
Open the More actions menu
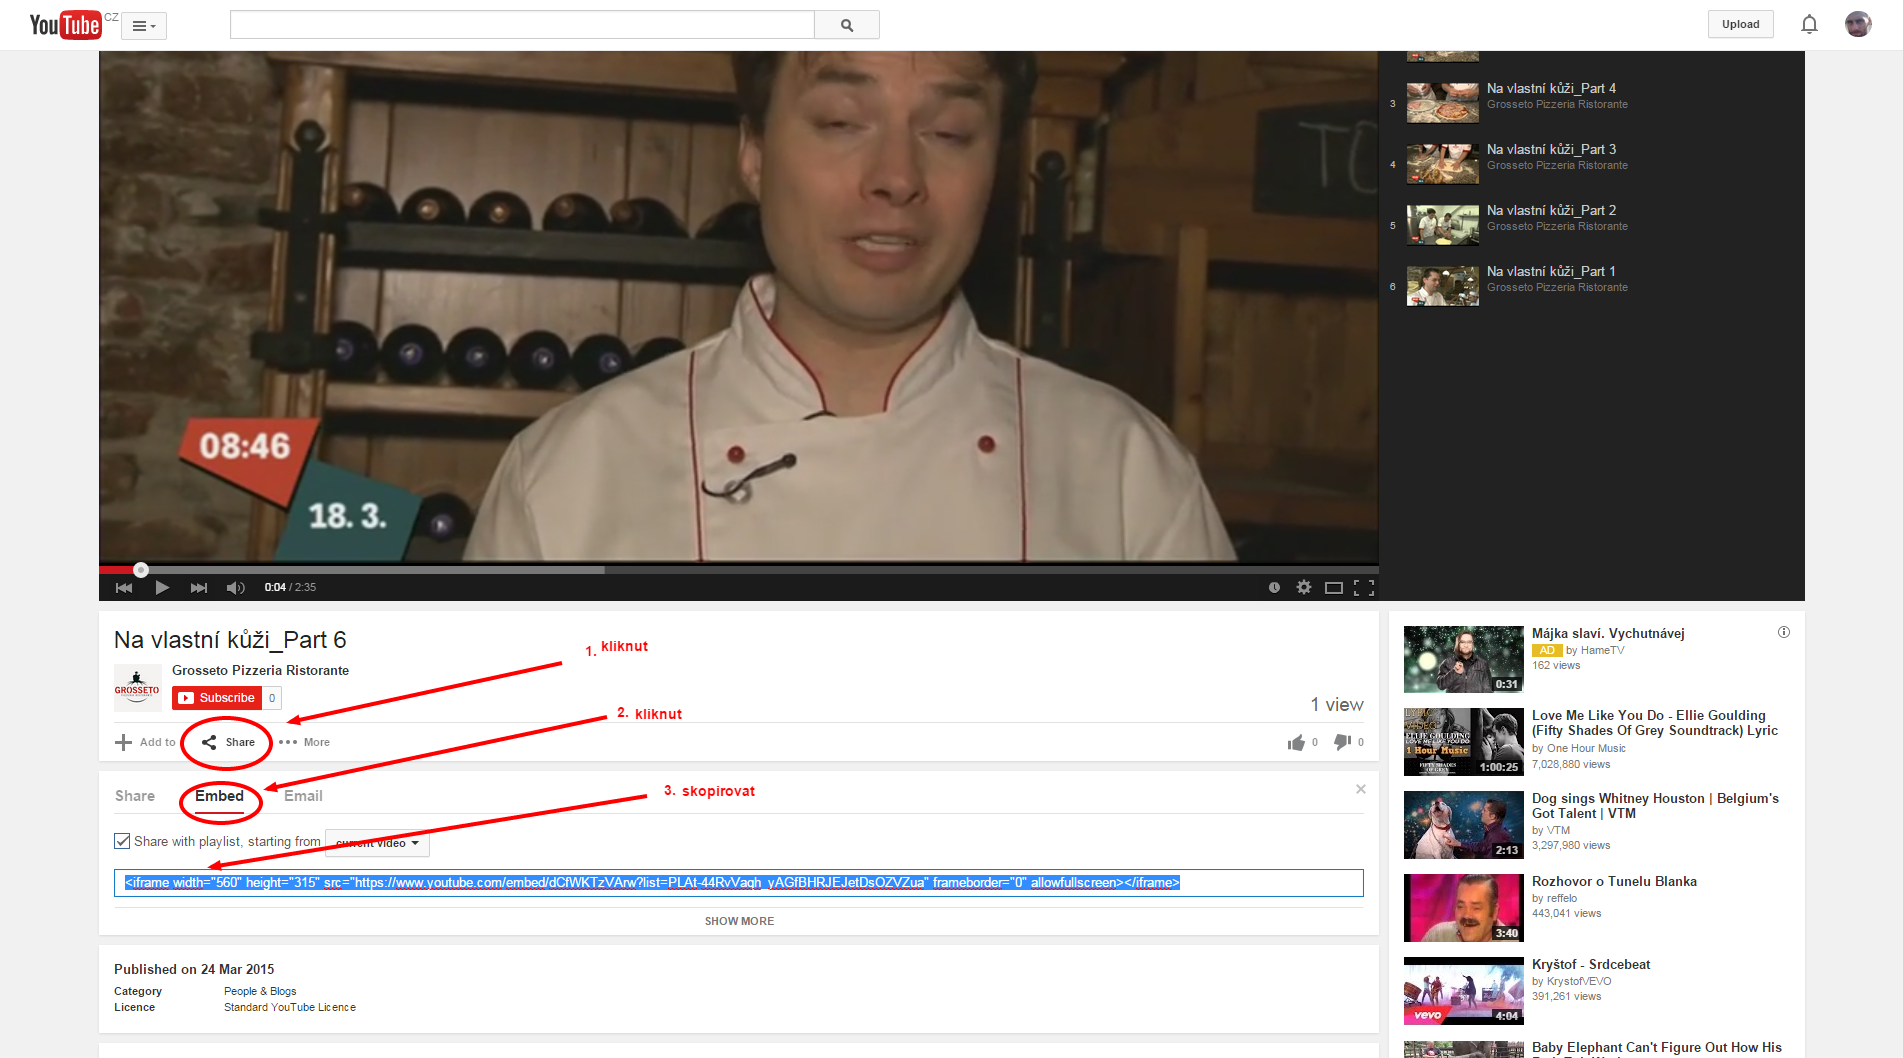[x=304, y=742]
